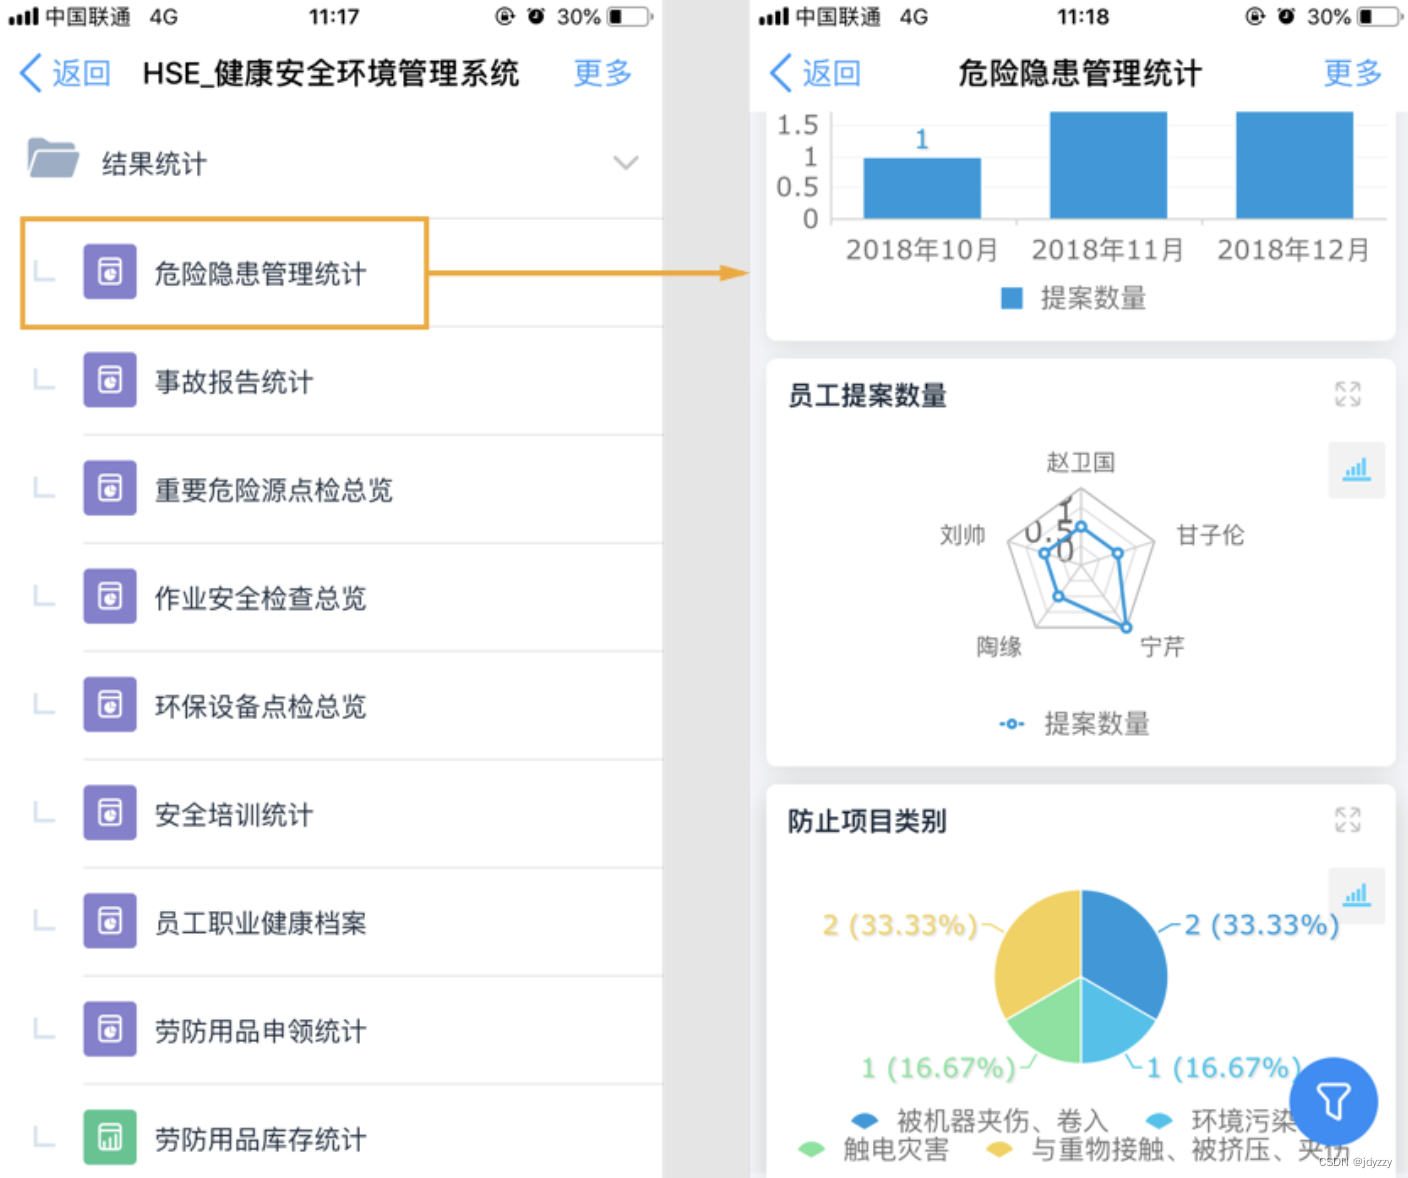Select the 危险隐患管理统计 report icon
Viewport: 1408px width, 1178px height.
109,271
